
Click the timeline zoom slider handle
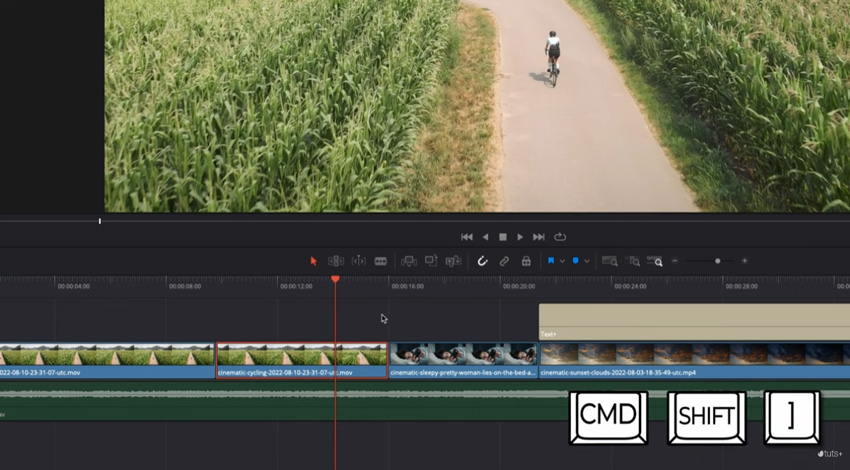718,261
